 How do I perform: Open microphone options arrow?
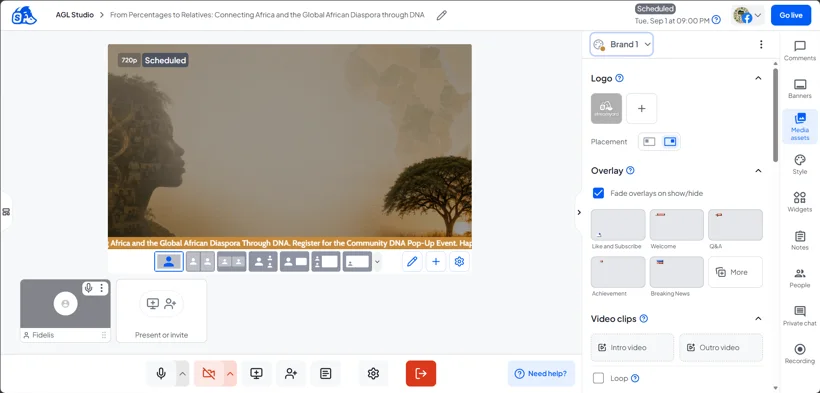pyautogui.click(x=182, y=374)
